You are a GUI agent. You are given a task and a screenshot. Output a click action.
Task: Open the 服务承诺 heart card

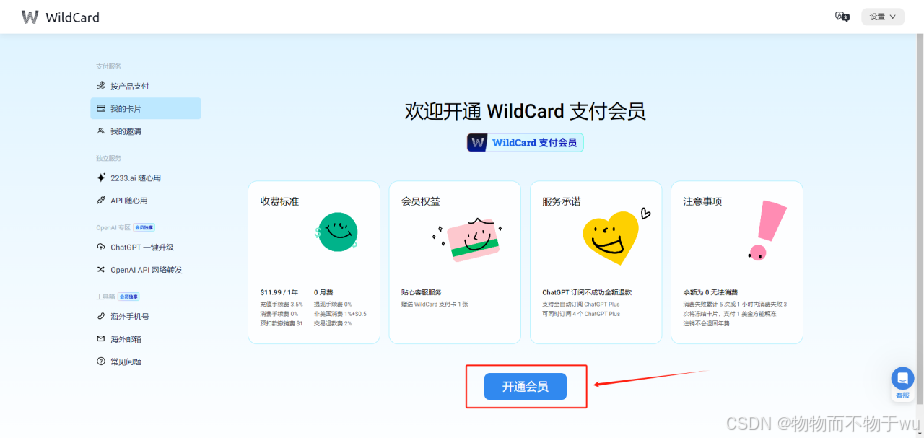pyautogui.click(x=596, y=262)
